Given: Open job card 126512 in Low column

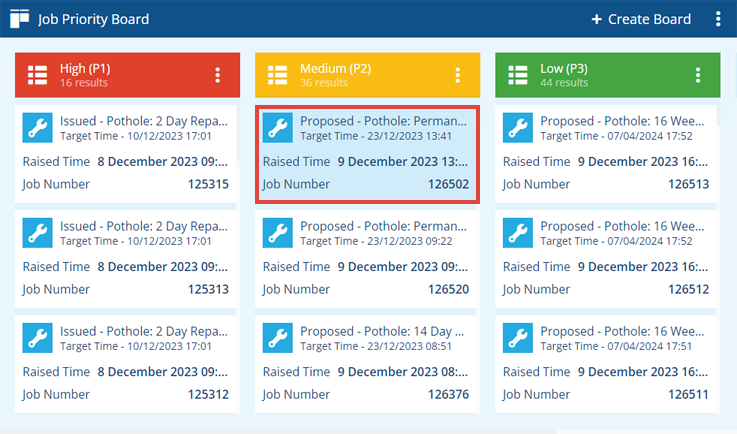Looking at the screenshot, I should pos(606,259).
